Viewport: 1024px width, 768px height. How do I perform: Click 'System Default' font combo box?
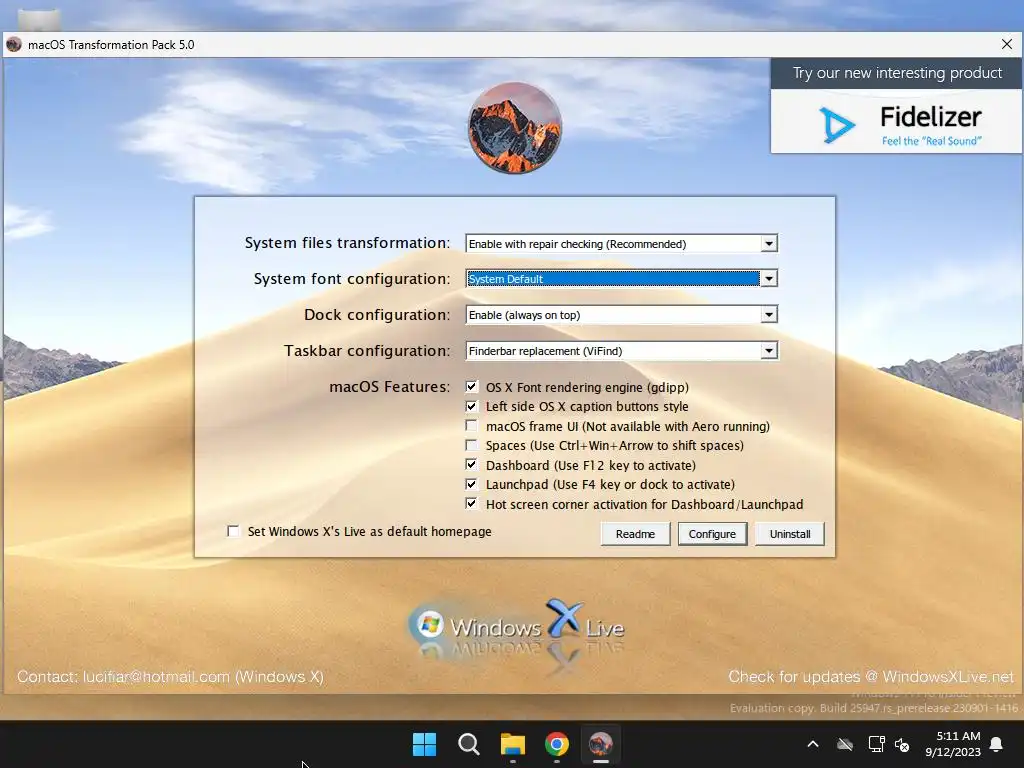pyautogui.click(x=622, y=279)
